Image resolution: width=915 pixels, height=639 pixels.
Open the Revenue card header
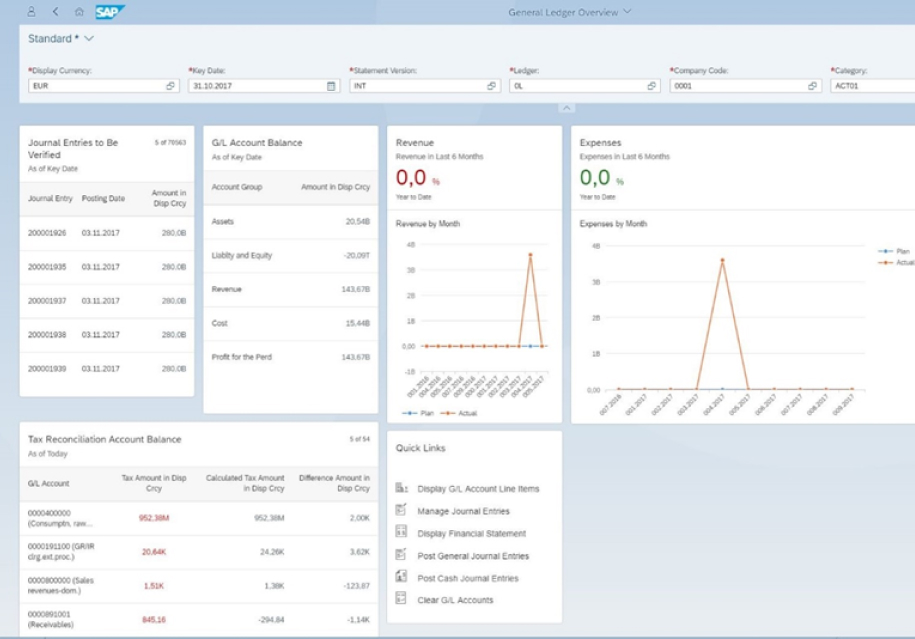(x=474, y=168)
